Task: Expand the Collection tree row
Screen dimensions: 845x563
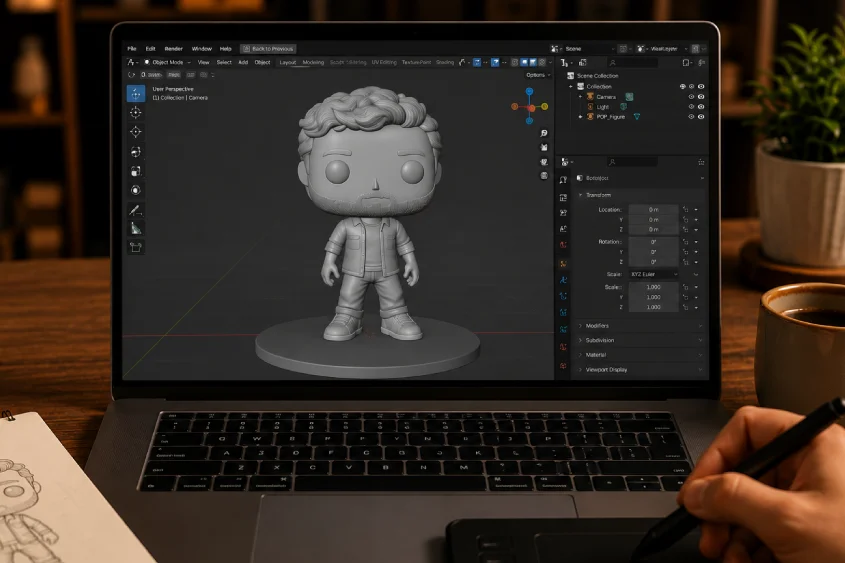Action: (571, 87)
